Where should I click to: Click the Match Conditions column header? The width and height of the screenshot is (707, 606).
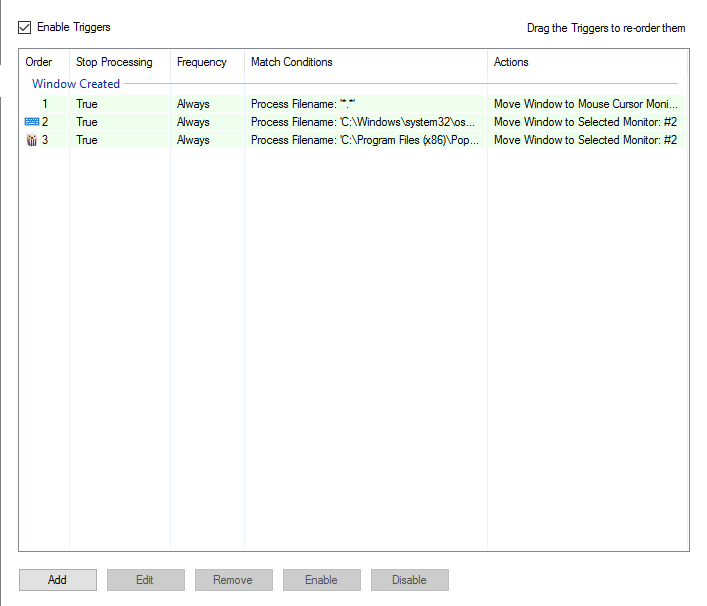292,62
